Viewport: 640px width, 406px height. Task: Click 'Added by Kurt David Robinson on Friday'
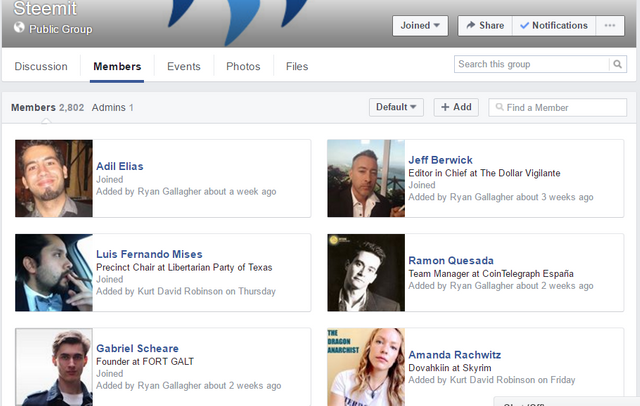492,380
